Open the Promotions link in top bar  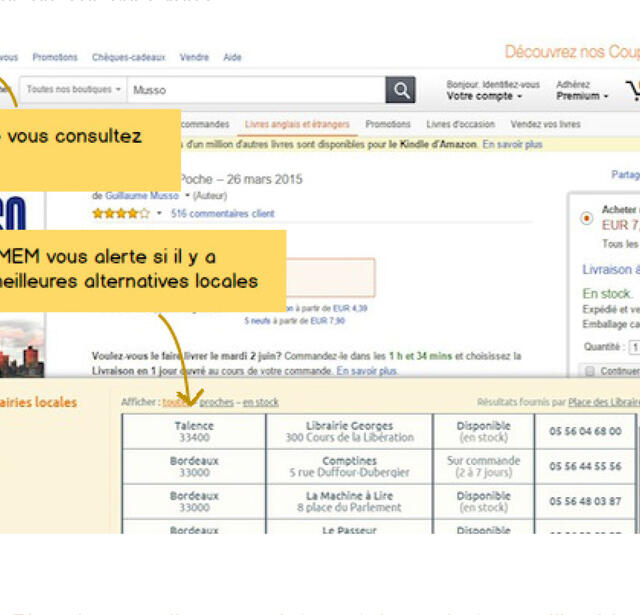pyautogui.click(x=55, y=57)
